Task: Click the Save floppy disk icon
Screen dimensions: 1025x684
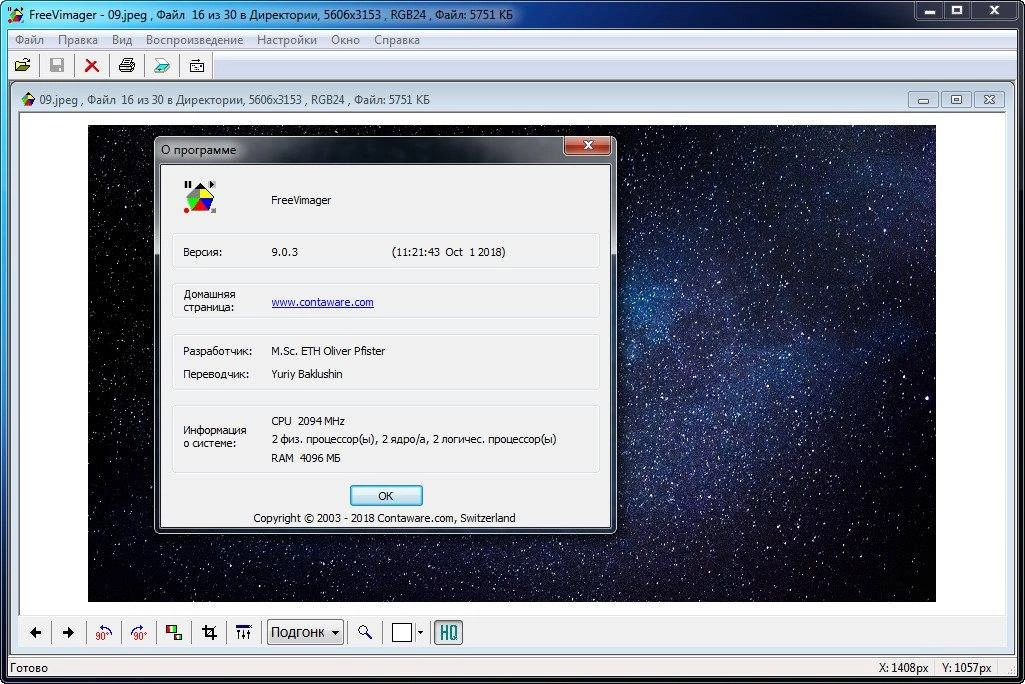Action: coord(57,65)
